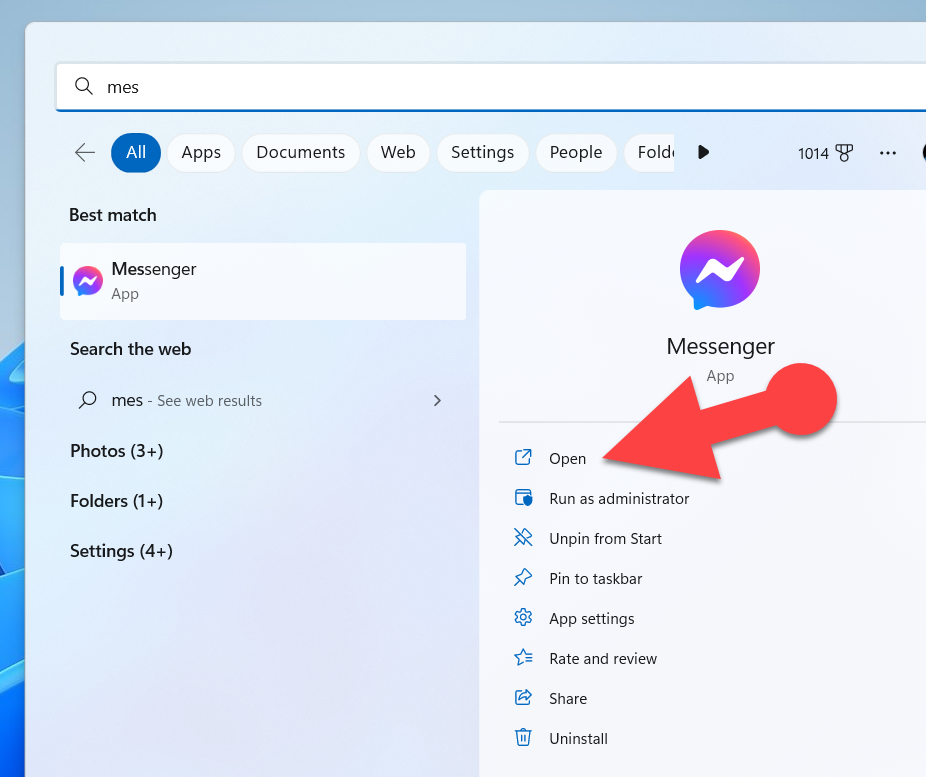Image resolution: width=926 pixels, height=777 pixels.
Task: Expand the Settings (4+) results group
Action: [121, 551]
